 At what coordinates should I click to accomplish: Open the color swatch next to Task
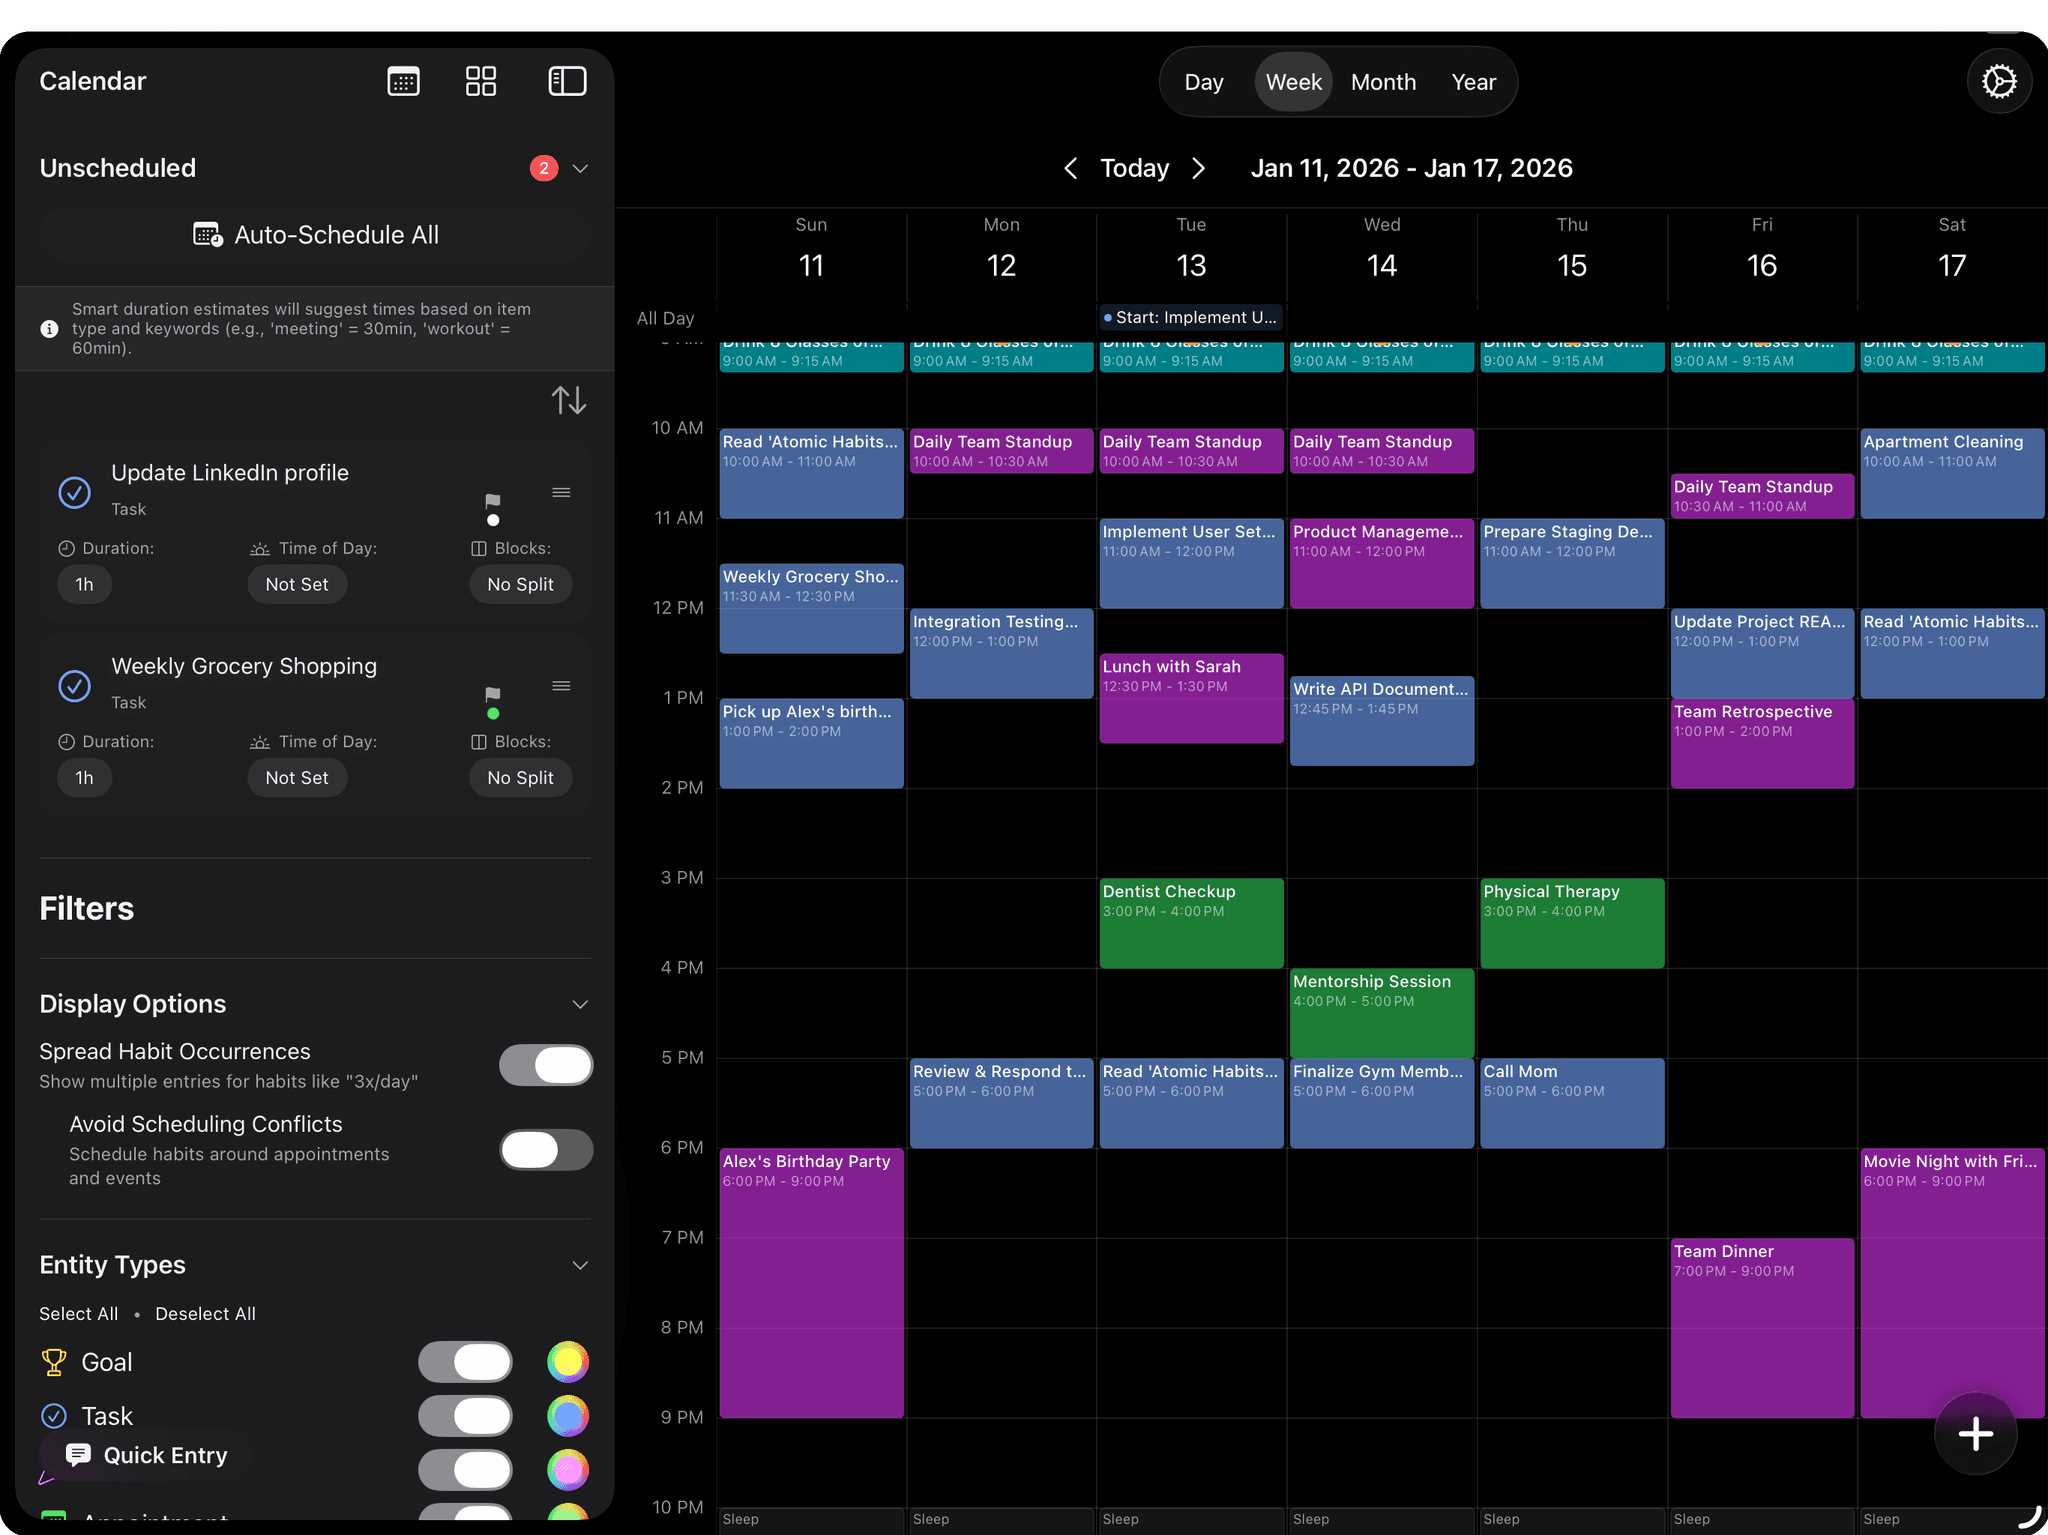click(x=567, y=1416)
